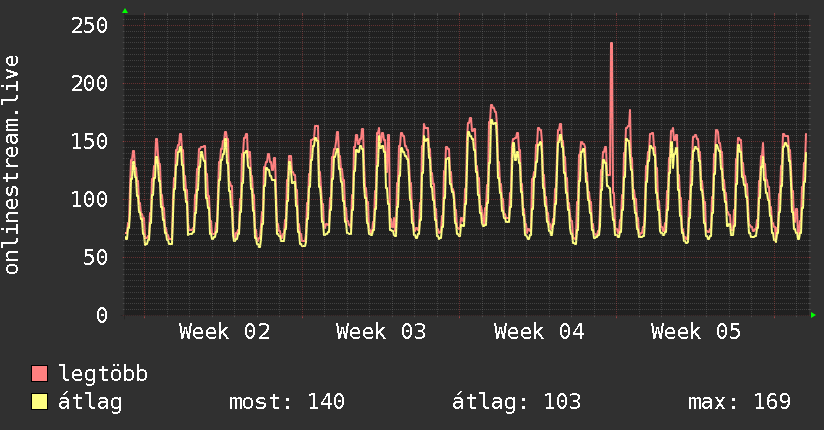The width and height of the screenshot is (824, 430).
Task: Click the green arrow at x-axis right end
Action: tap(813, 315)
